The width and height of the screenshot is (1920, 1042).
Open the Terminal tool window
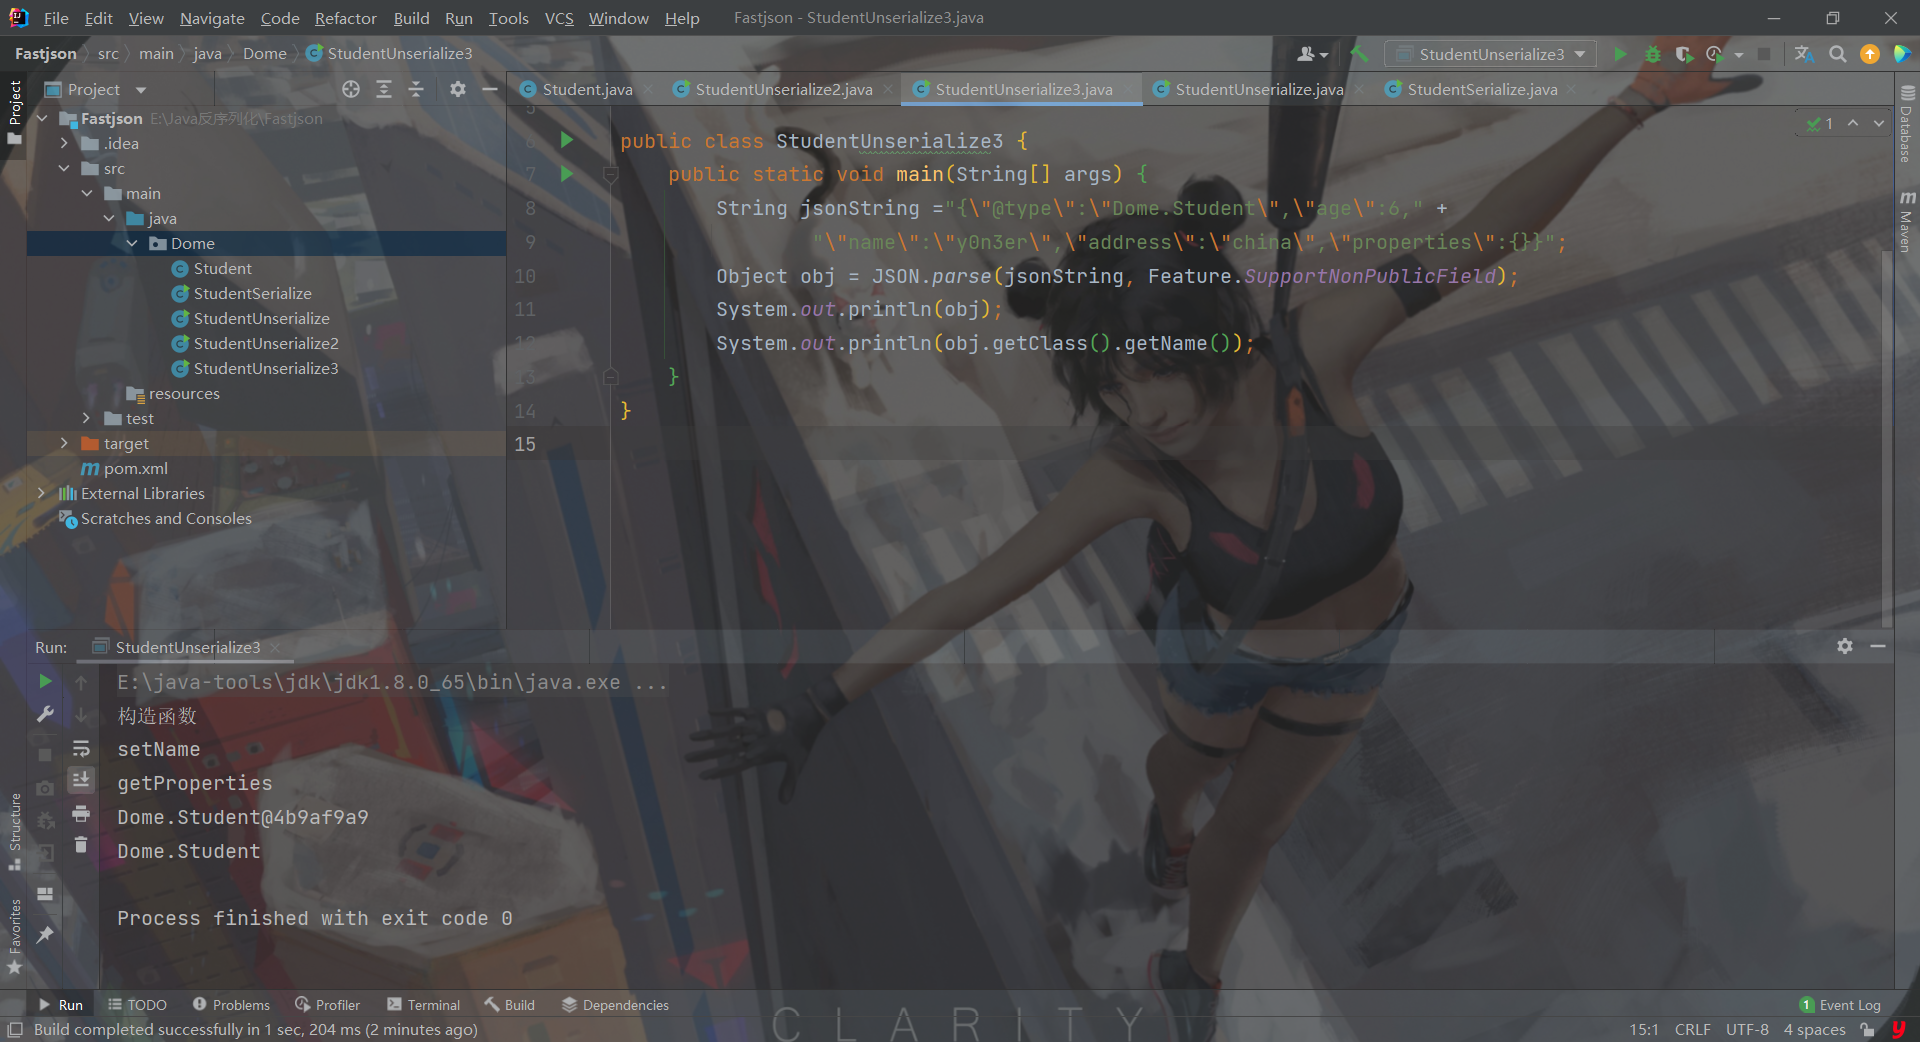point(424,1005)
